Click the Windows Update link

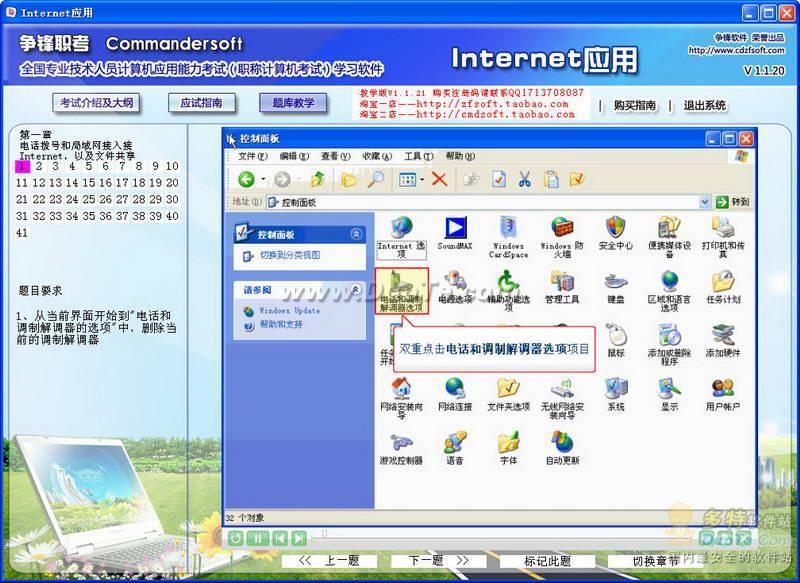tap(289, 310)
